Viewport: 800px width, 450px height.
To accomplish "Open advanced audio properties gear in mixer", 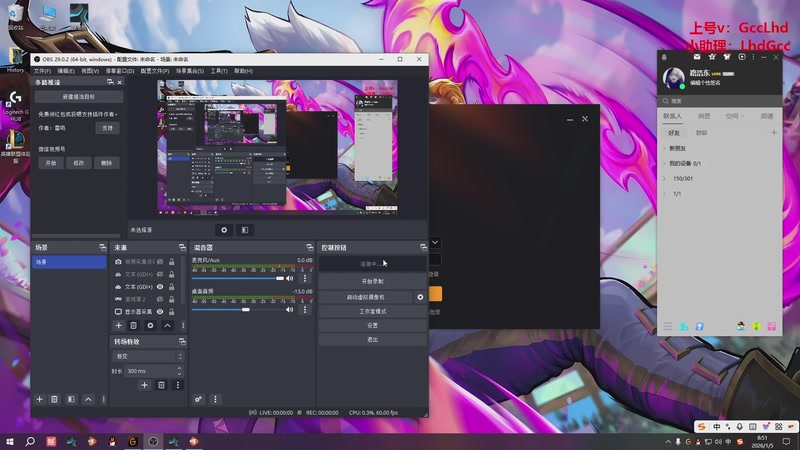I will click(198, 399).
